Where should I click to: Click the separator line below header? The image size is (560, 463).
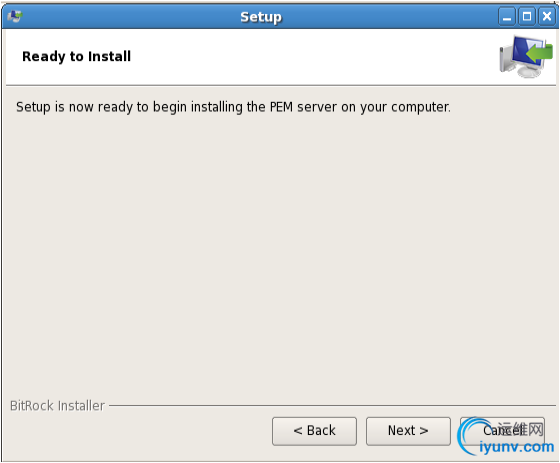281,85
